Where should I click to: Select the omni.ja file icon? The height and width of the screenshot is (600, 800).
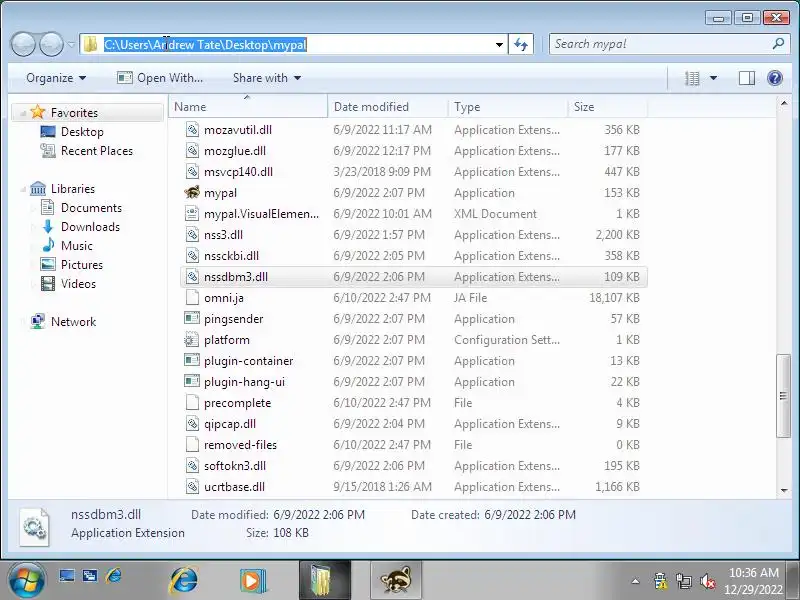coord(192,297)
